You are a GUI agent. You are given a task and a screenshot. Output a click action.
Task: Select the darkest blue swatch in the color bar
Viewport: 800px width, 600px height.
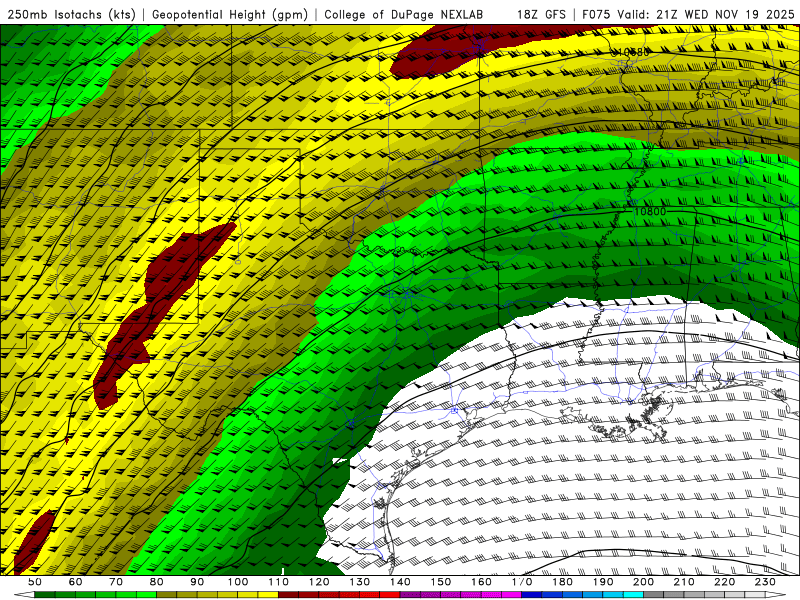pos(532,595)
